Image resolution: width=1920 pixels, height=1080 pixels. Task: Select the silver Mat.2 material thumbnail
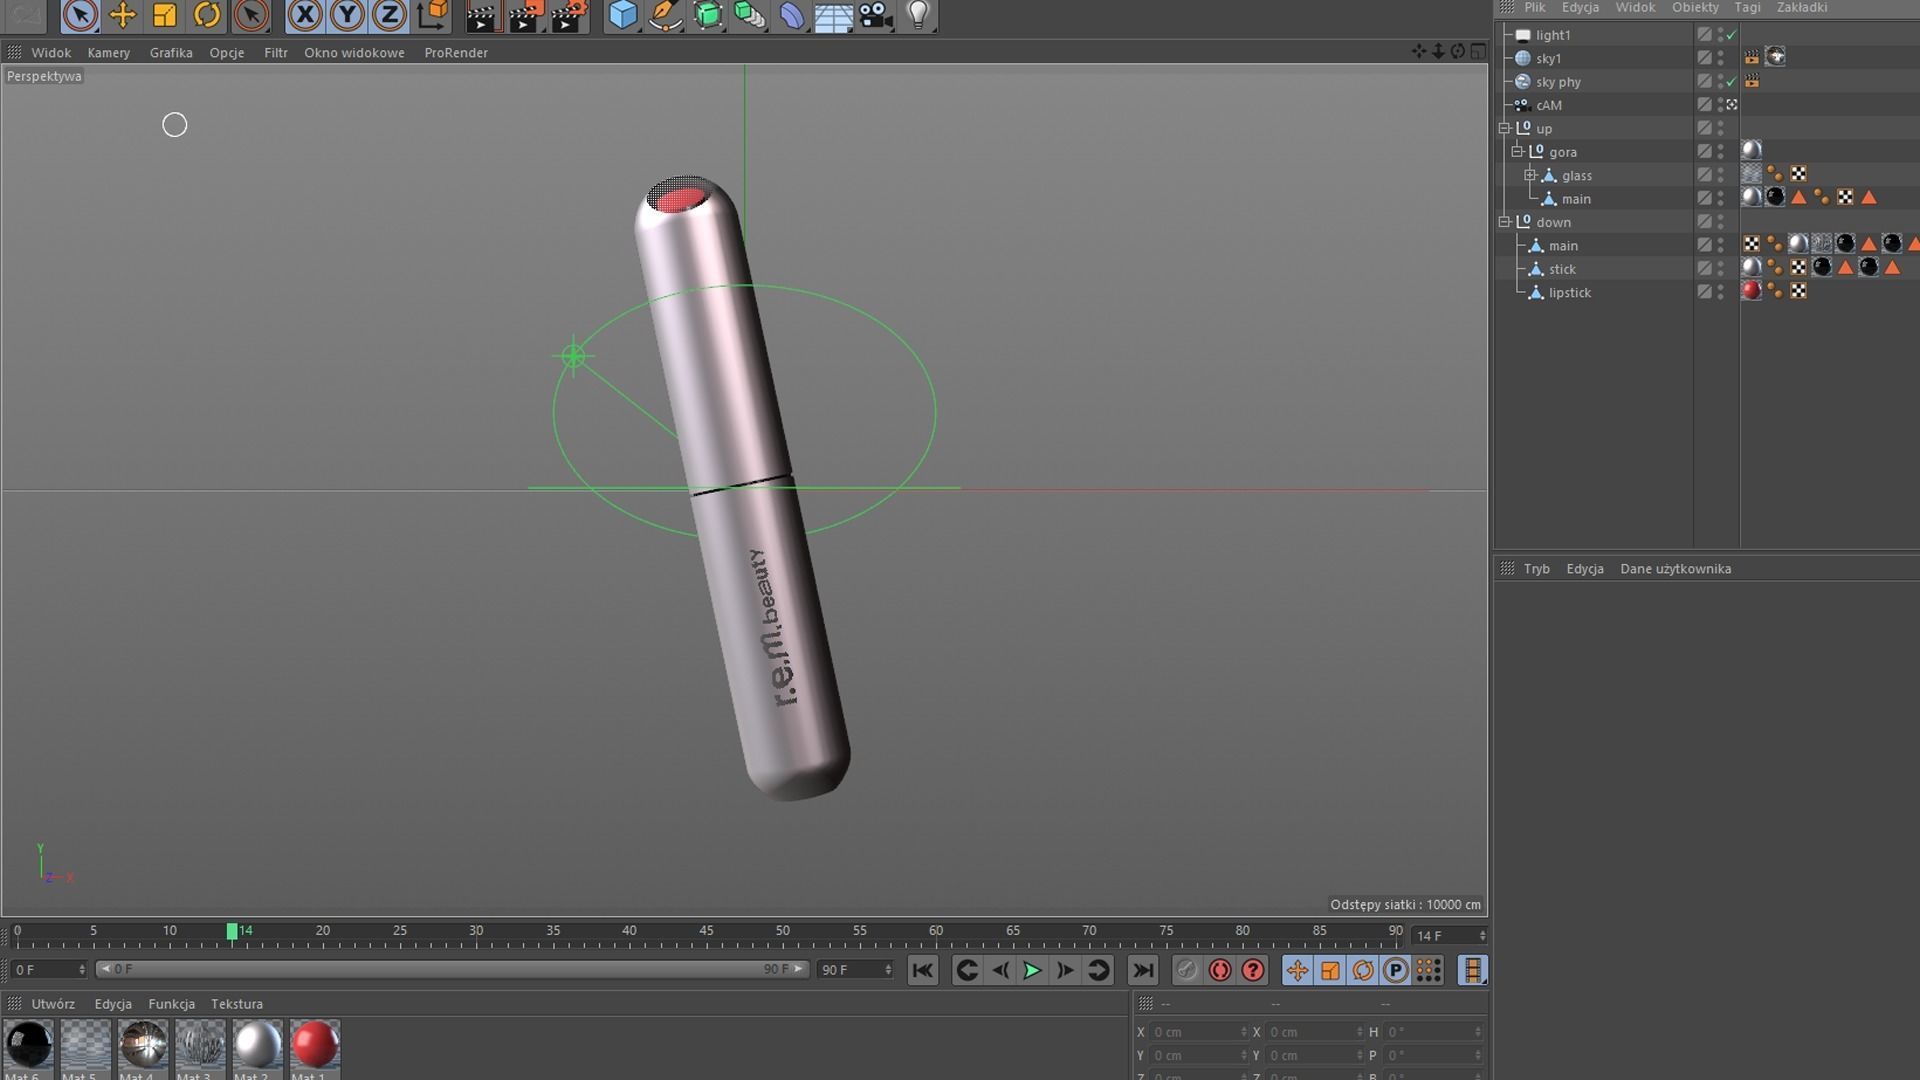pos(258,1045)
